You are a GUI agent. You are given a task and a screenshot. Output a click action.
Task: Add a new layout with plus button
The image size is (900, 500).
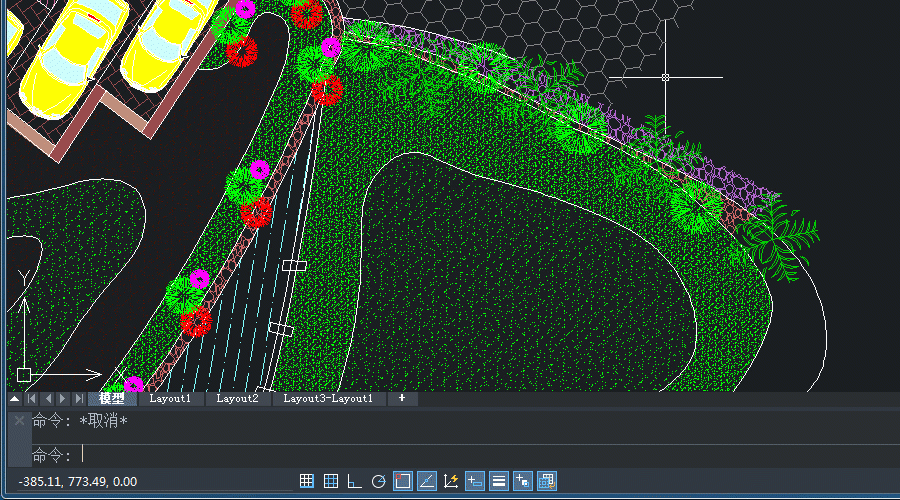[402, 398]
